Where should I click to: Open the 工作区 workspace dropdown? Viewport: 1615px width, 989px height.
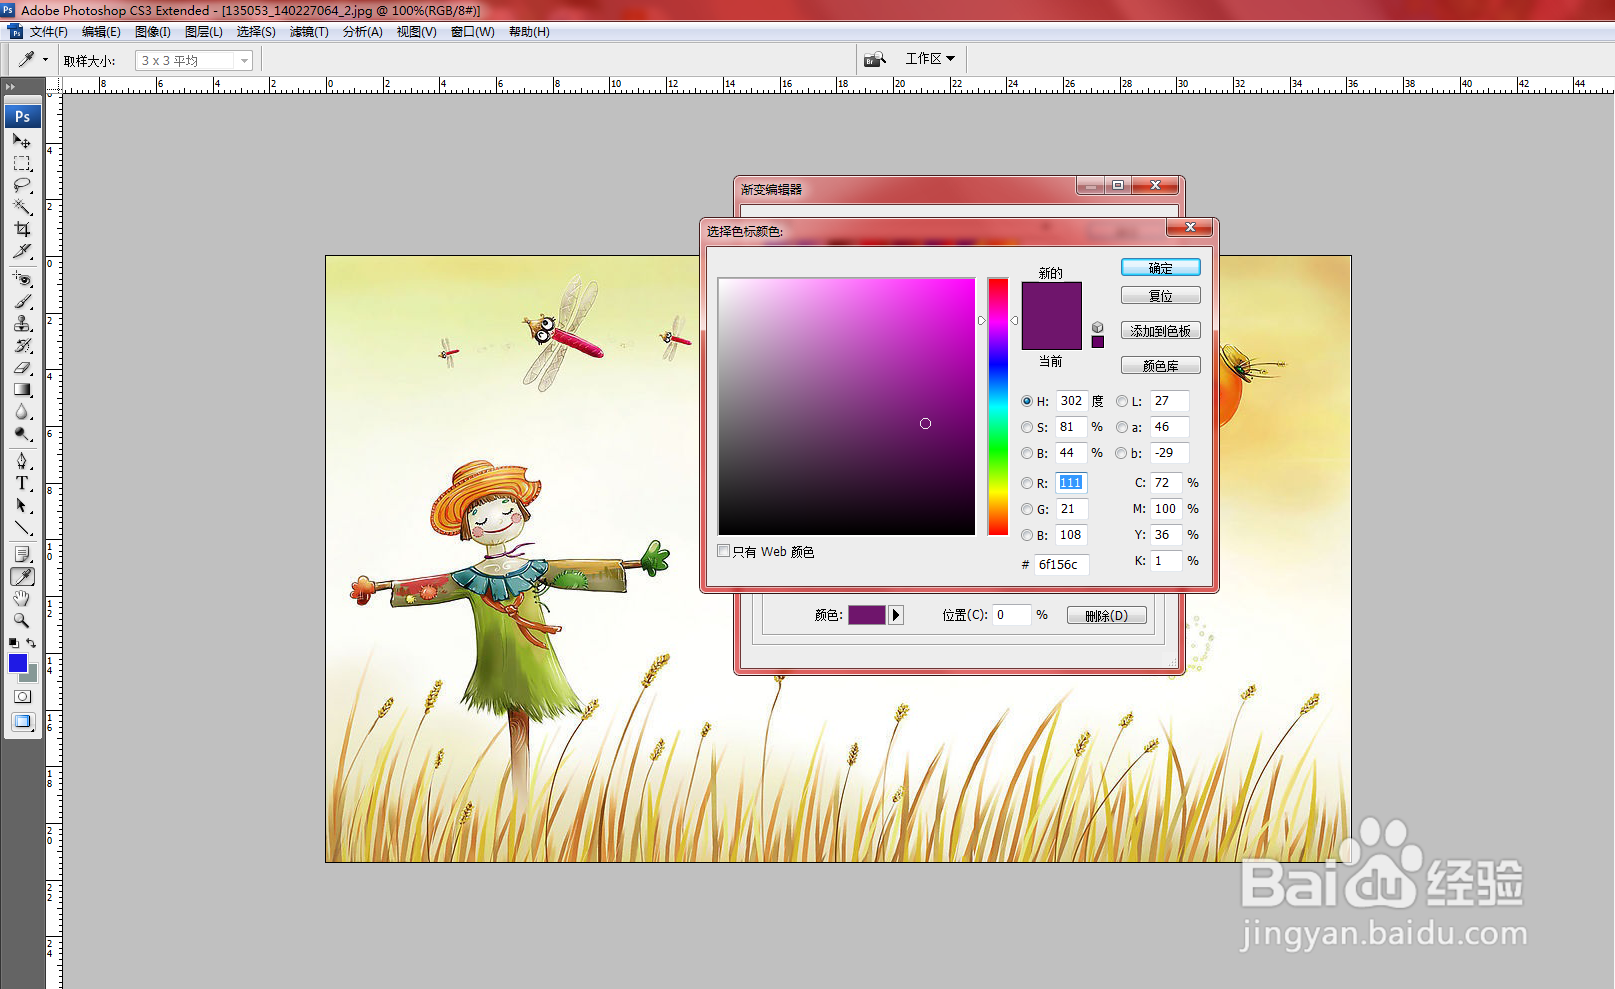coord(930,59)
